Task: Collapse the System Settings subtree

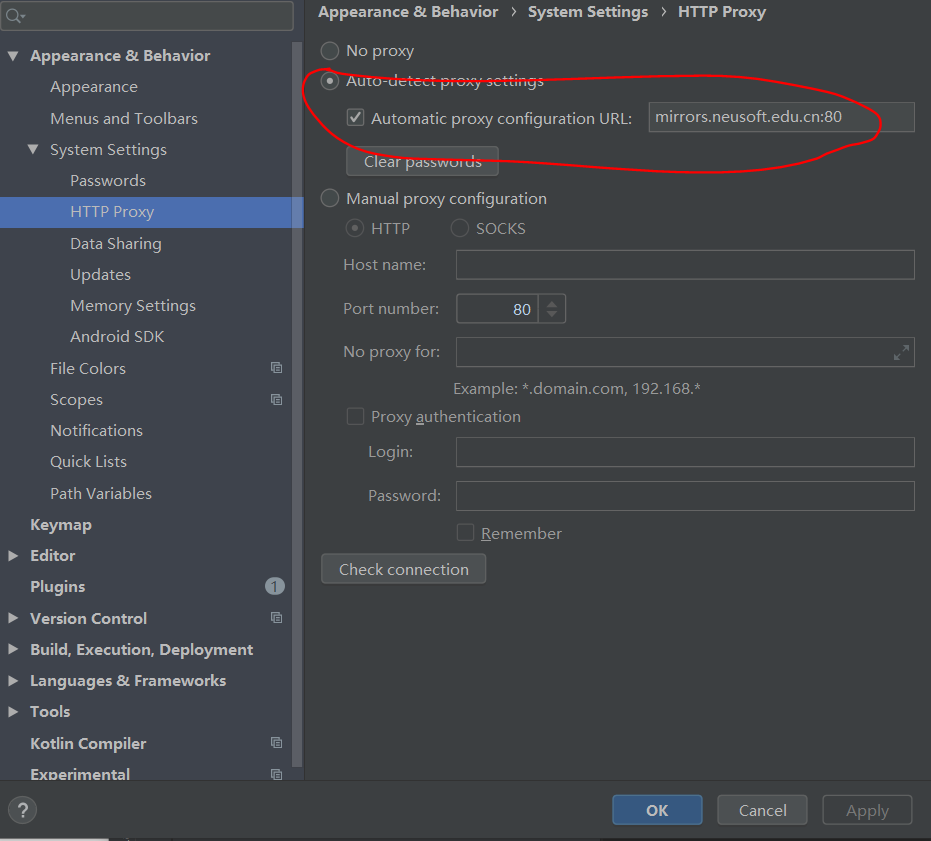Action: coord(33,149)
